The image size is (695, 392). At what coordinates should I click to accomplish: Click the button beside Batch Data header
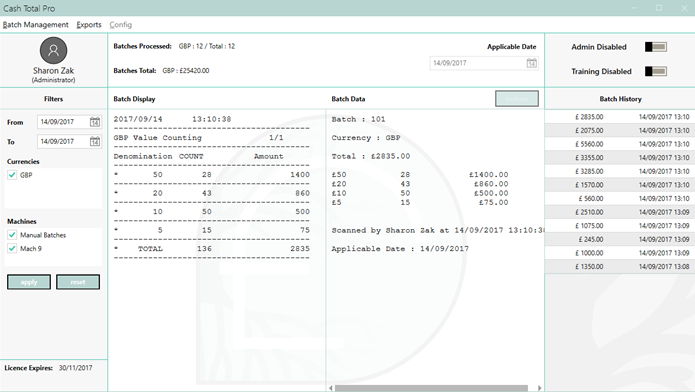(x=517, y=98)
